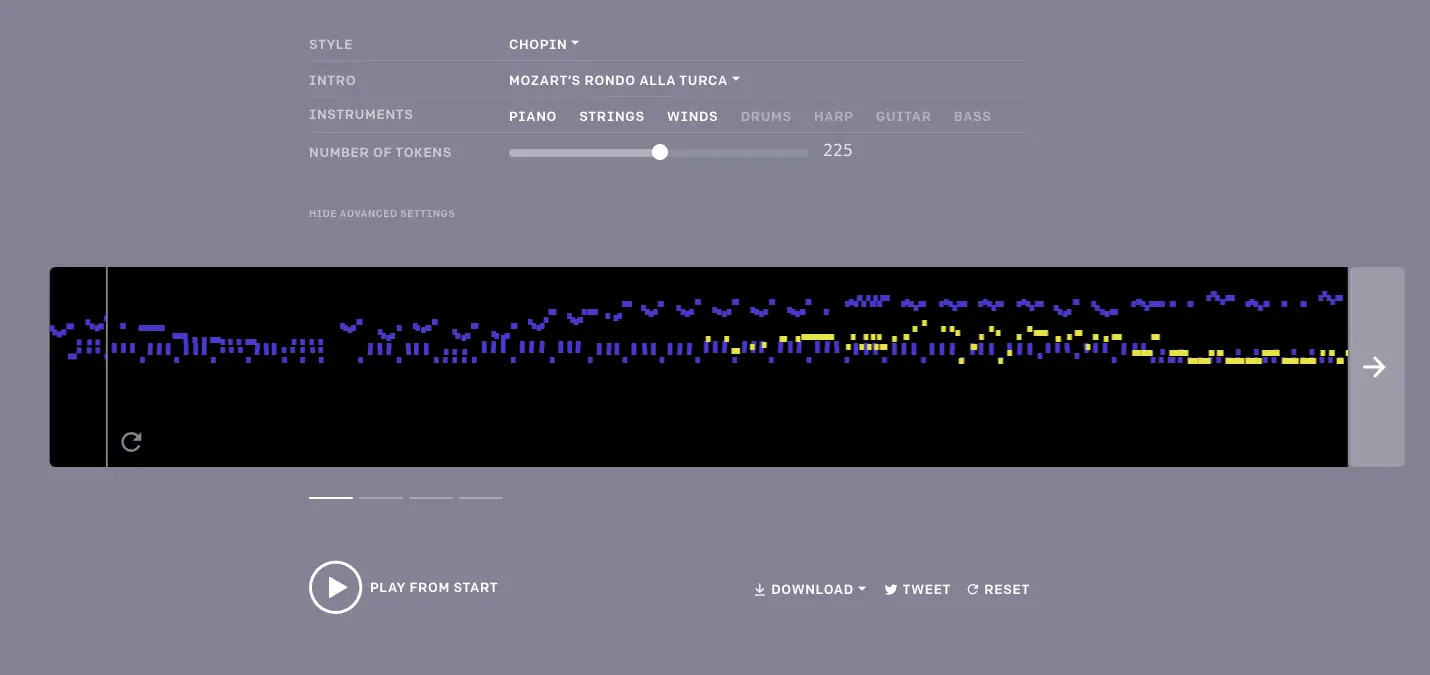Toggle the Strings instrument
This screenshot has height=675, width=1430.
tap(612, 117)
